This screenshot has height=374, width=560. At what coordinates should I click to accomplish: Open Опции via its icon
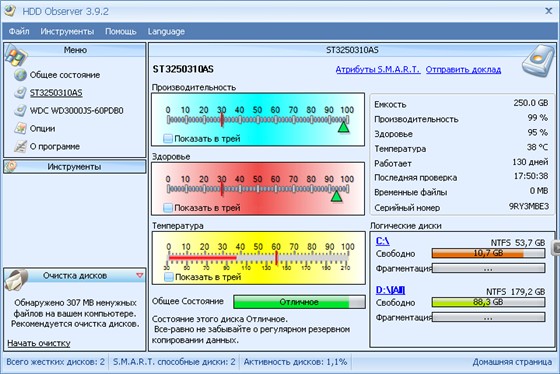(x=20, y=128)
